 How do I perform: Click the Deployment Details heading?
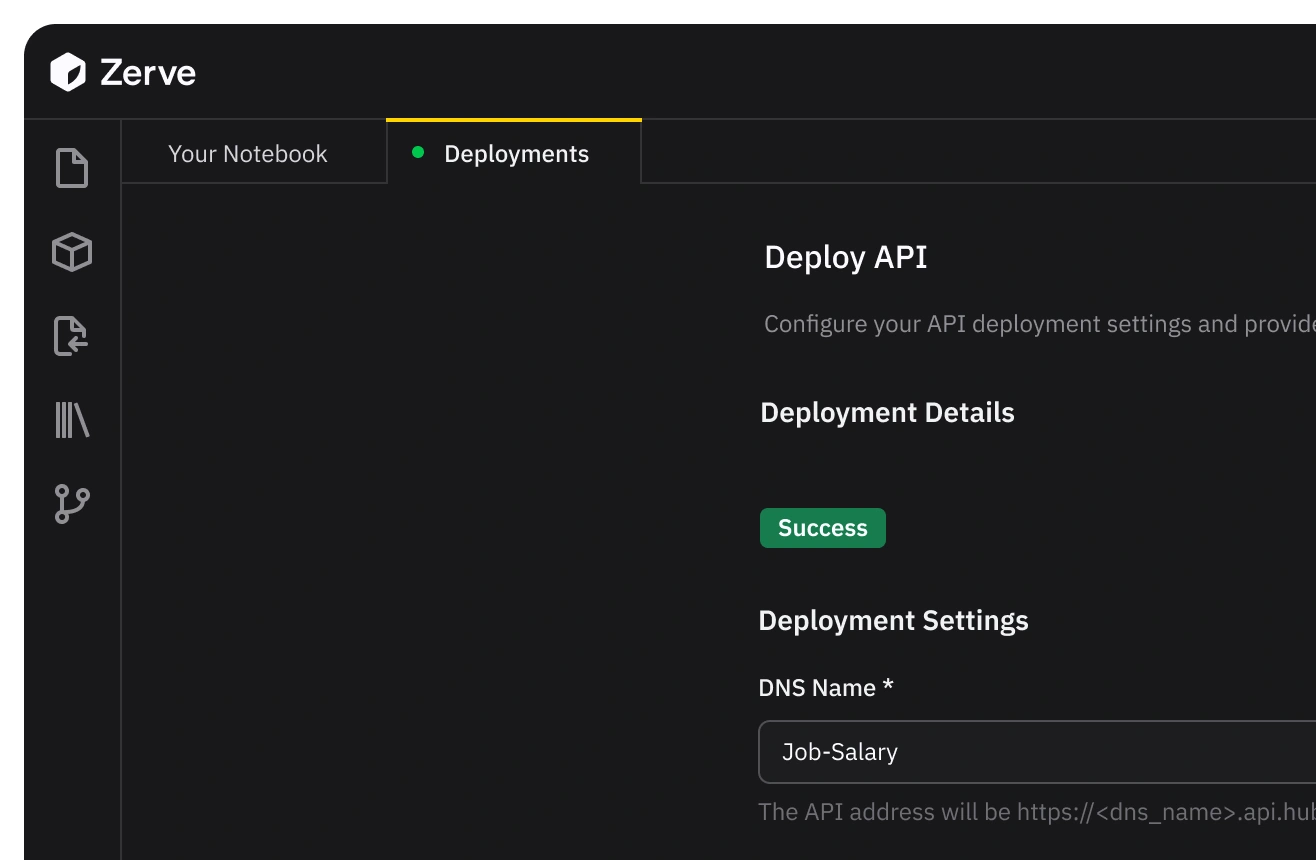pyautogui.click(x=887, y=413)
